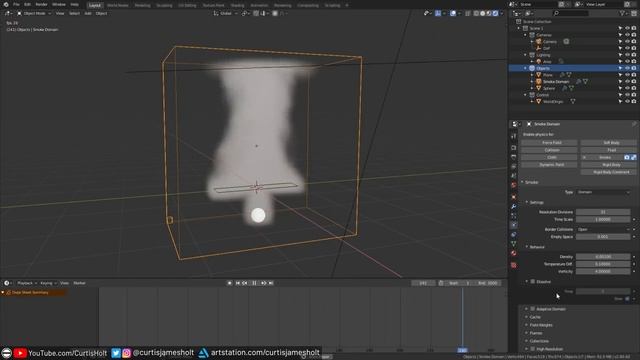640x360 pixels.
Task: Click the Resolution Divisions field
Action: click(x=603, y=212)
